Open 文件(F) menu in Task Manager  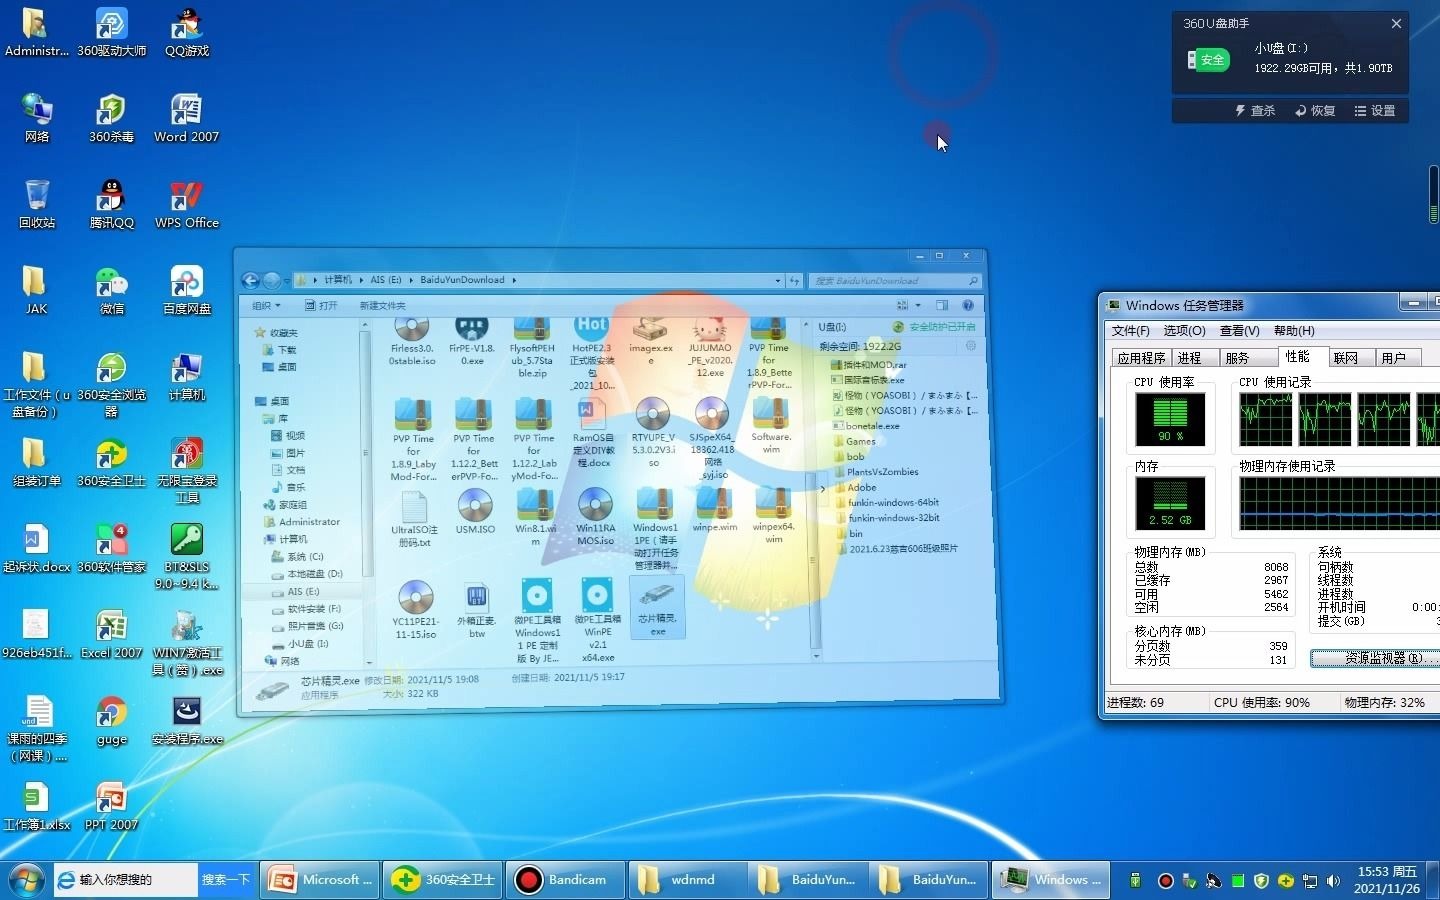click(1130, 330)
